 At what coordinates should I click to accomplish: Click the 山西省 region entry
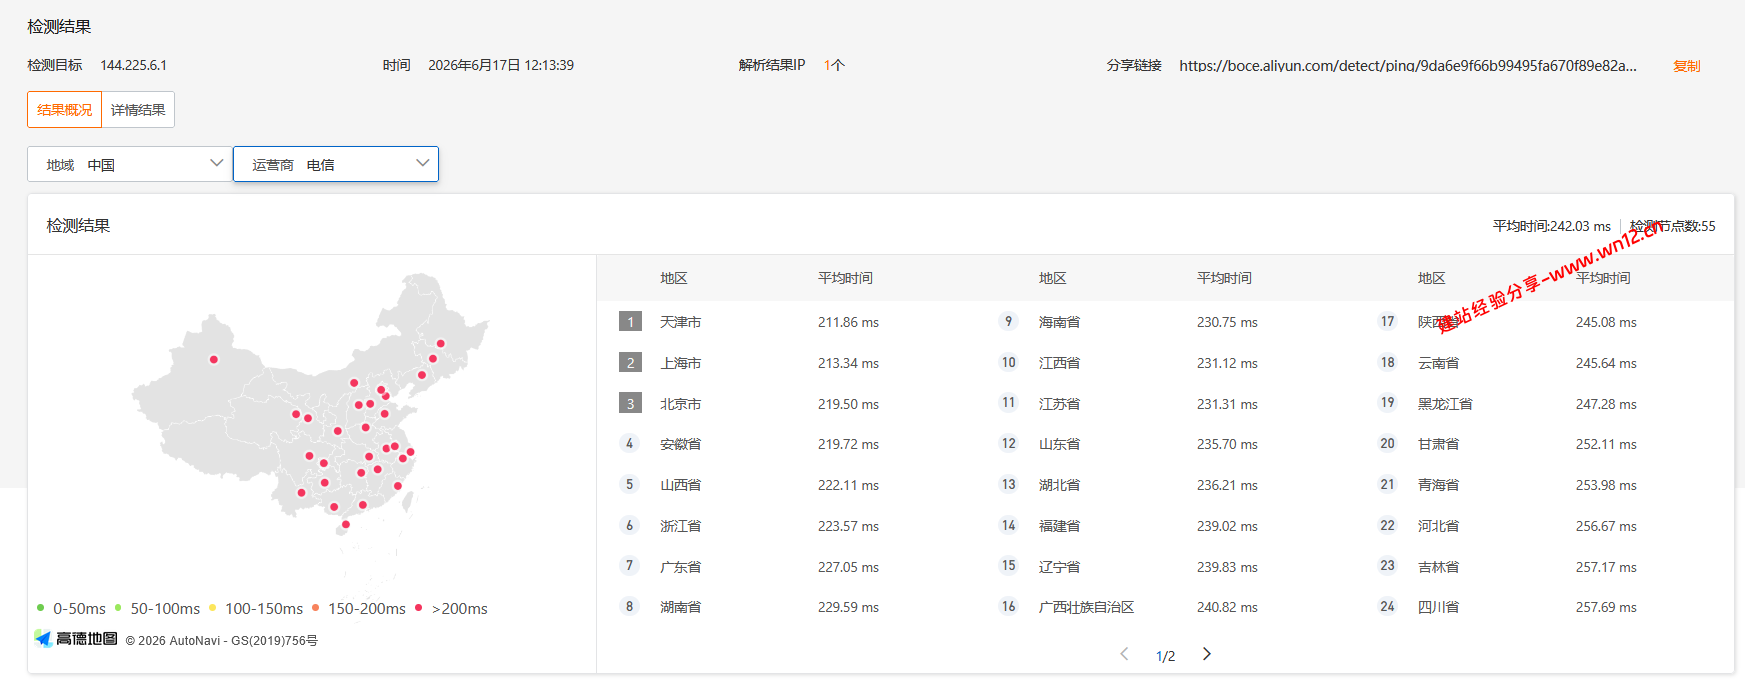pos(680,485)
